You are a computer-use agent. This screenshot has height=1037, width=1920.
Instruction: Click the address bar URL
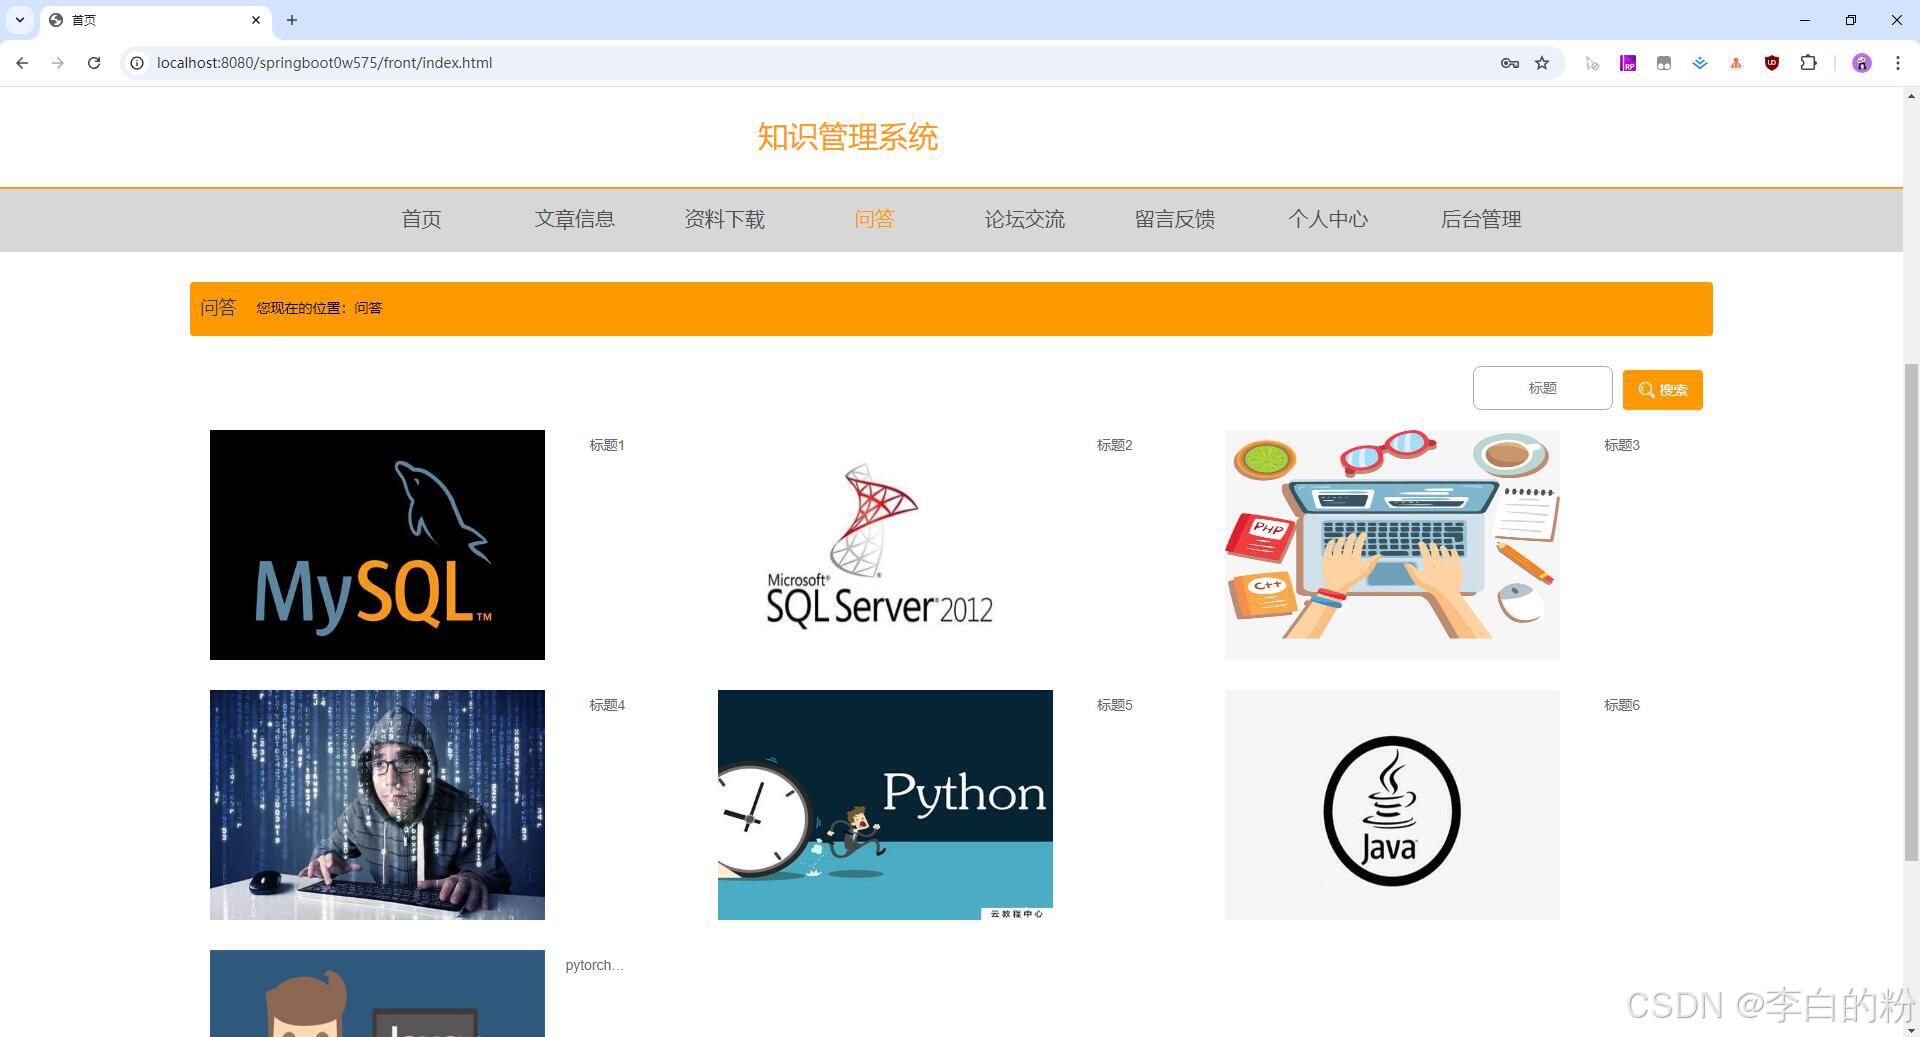pyautogui.click(x=324, y=63)
